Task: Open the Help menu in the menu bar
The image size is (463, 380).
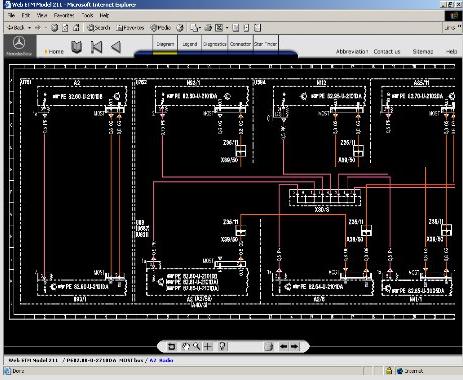Action: (104, 15)
